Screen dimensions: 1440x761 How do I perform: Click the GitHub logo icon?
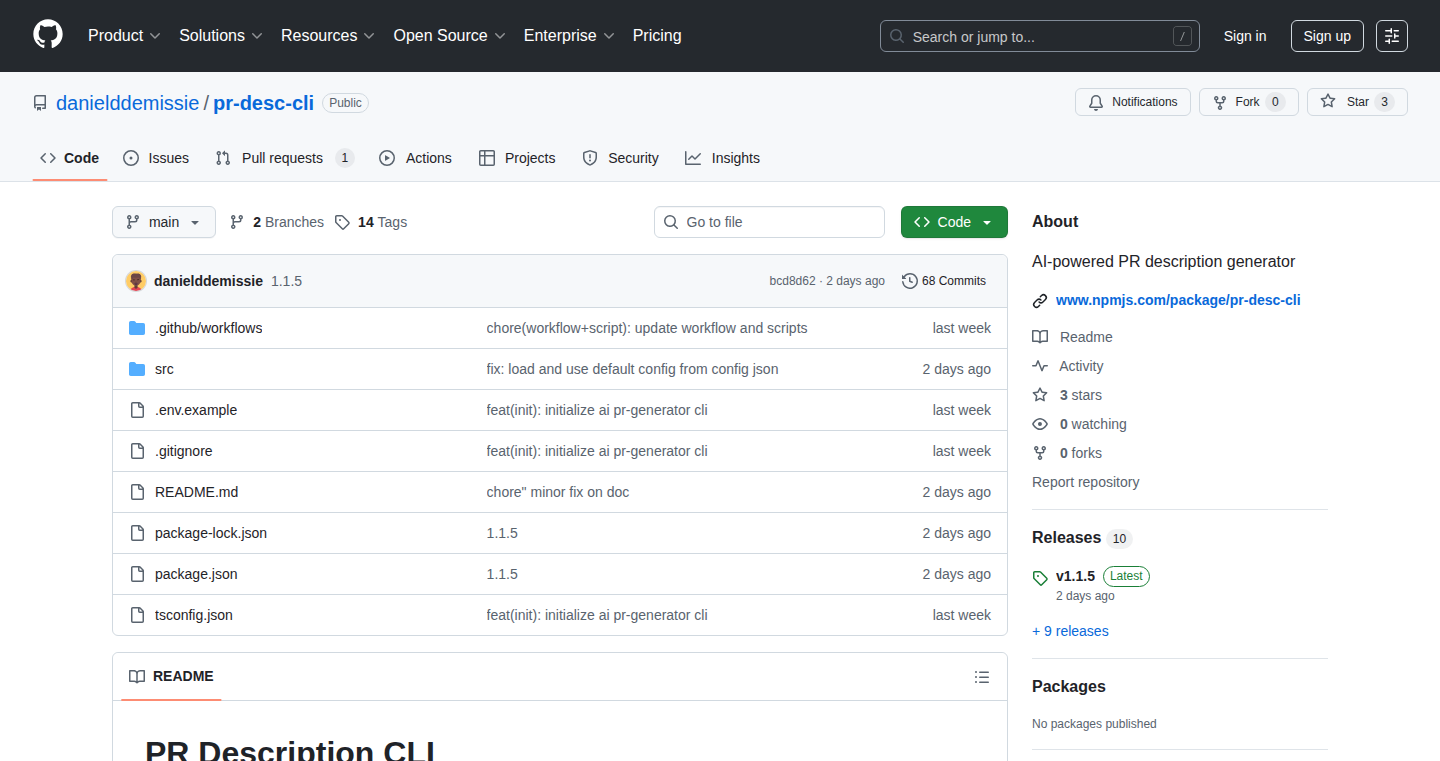coord(48,35)
